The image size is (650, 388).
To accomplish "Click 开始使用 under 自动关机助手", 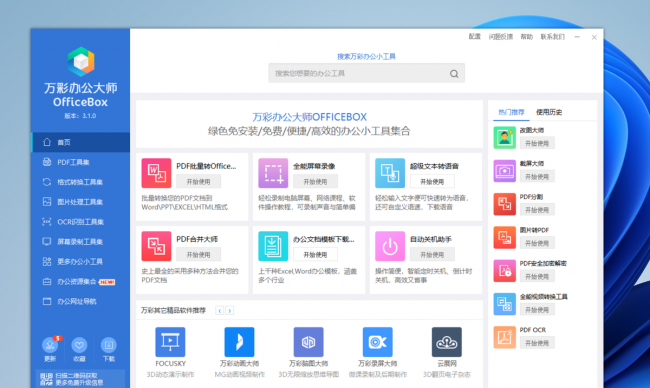I will (x=432, y=255).
